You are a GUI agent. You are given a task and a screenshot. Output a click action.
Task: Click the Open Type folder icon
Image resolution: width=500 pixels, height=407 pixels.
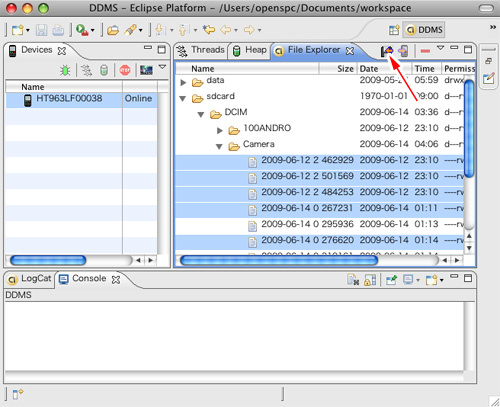click(113, 30)
